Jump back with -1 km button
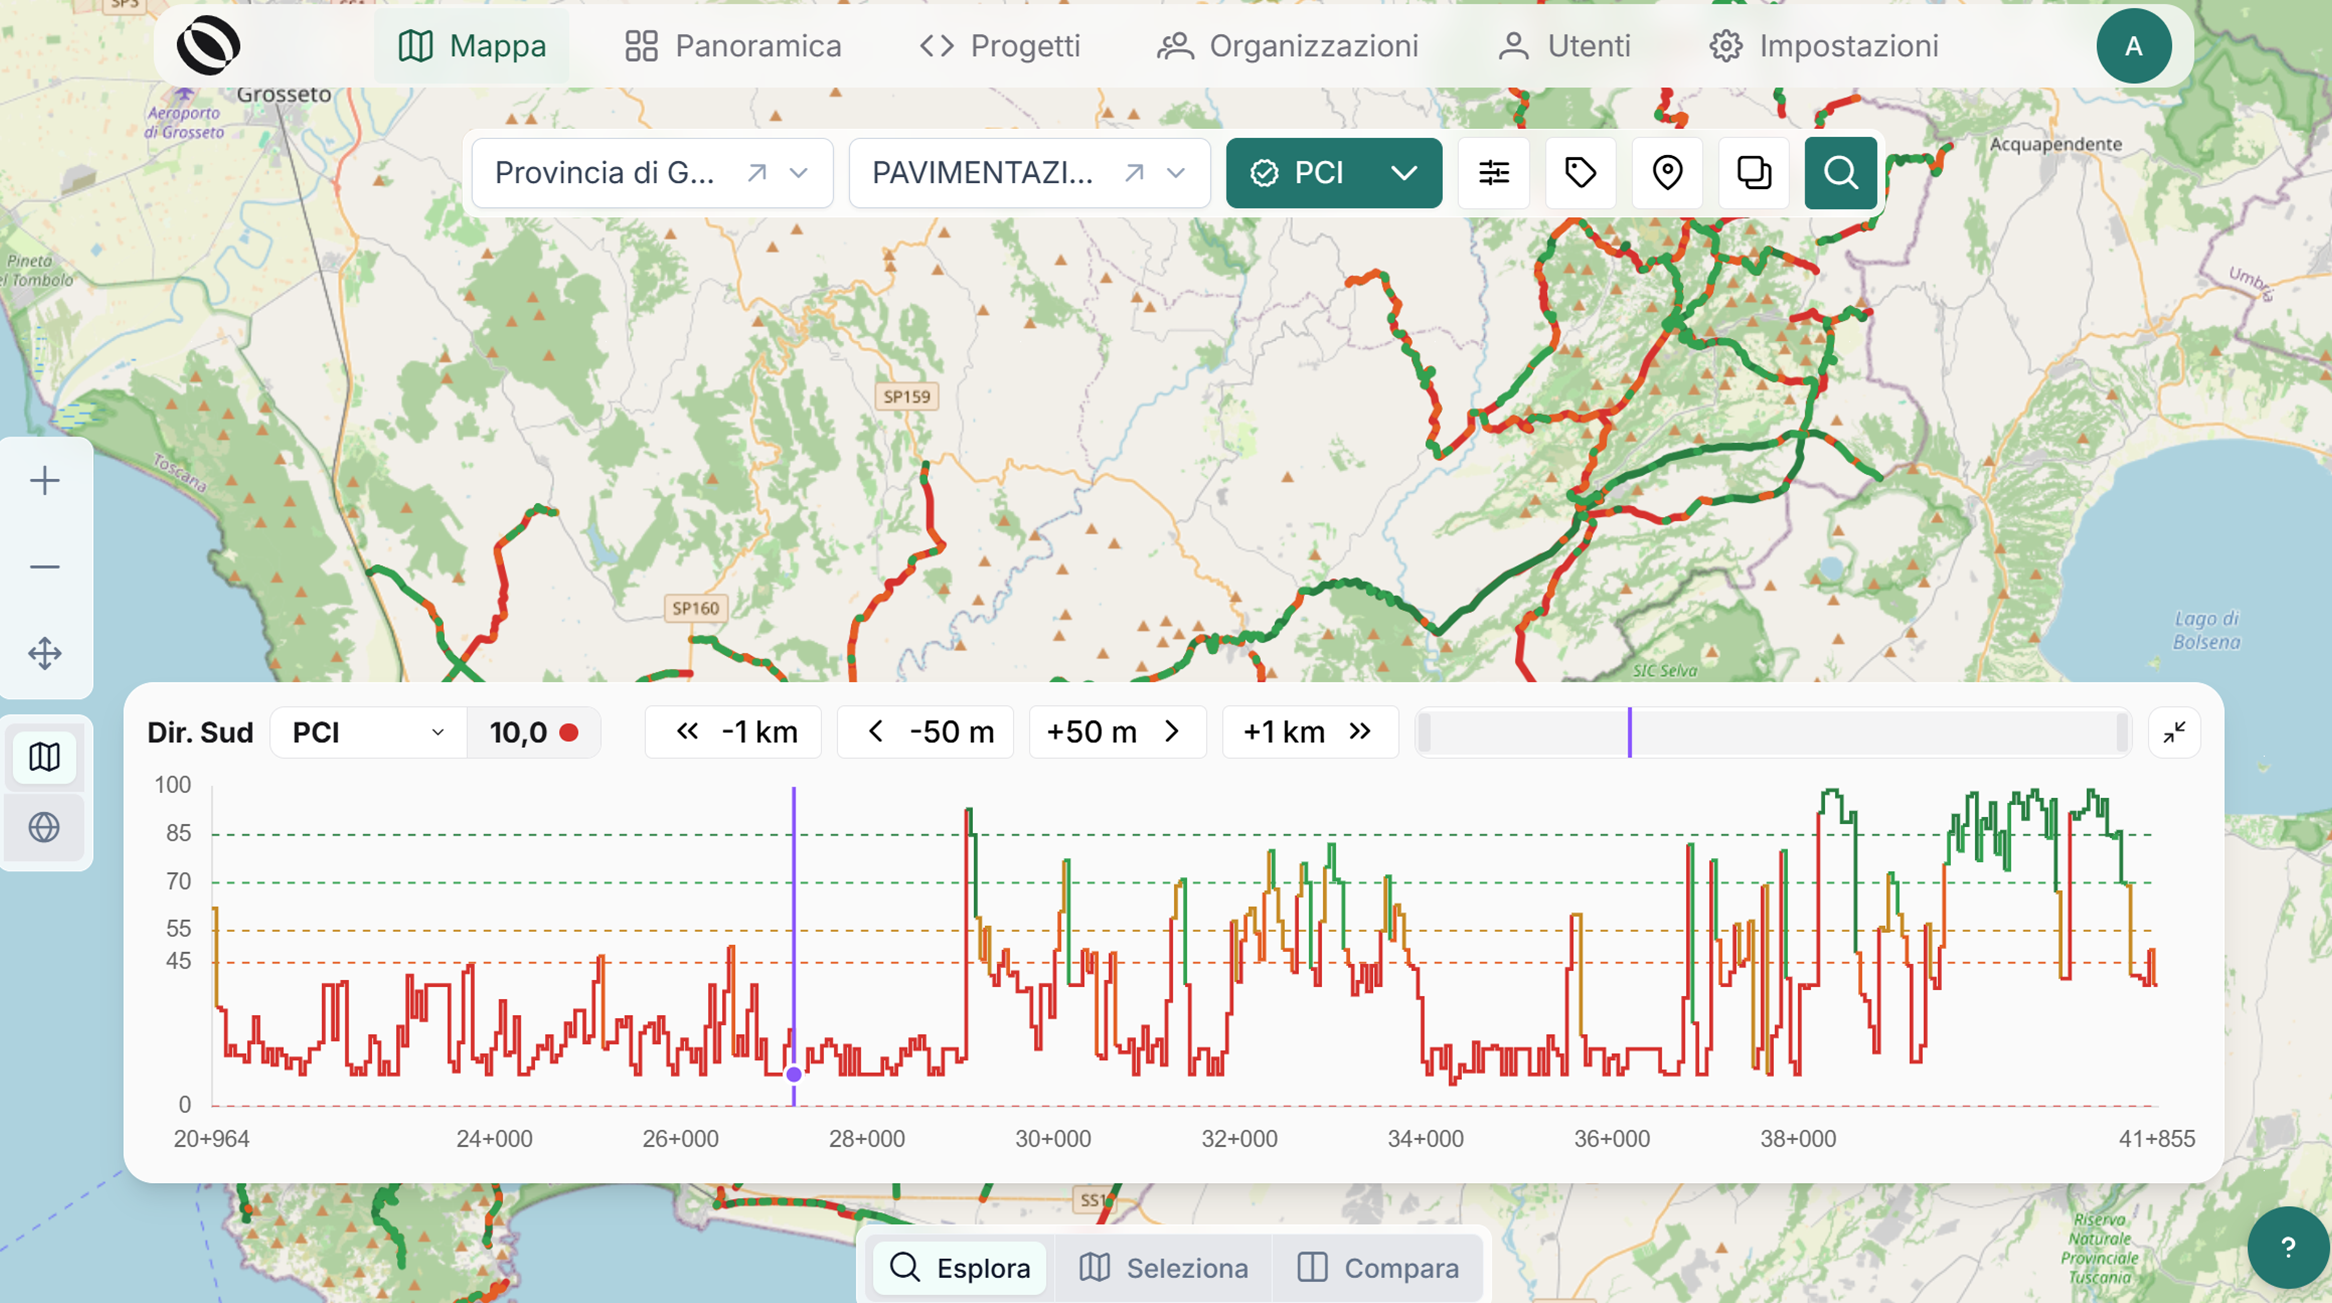This screenshot has width=2332, height=1303. point(734,732)
